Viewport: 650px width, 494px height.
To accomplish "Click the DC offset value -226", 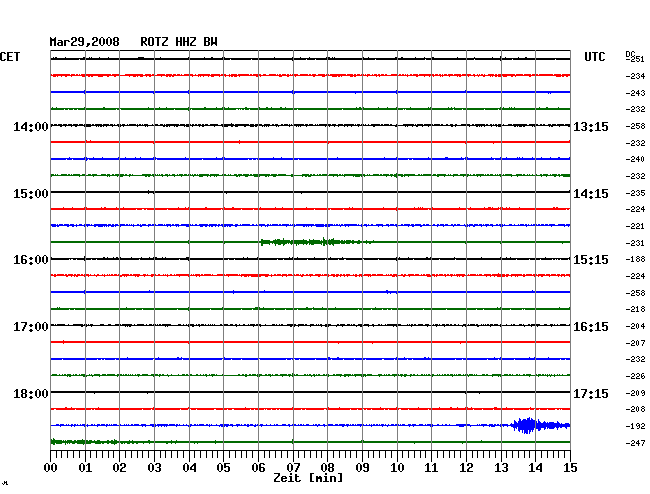I will click(635, 376).
